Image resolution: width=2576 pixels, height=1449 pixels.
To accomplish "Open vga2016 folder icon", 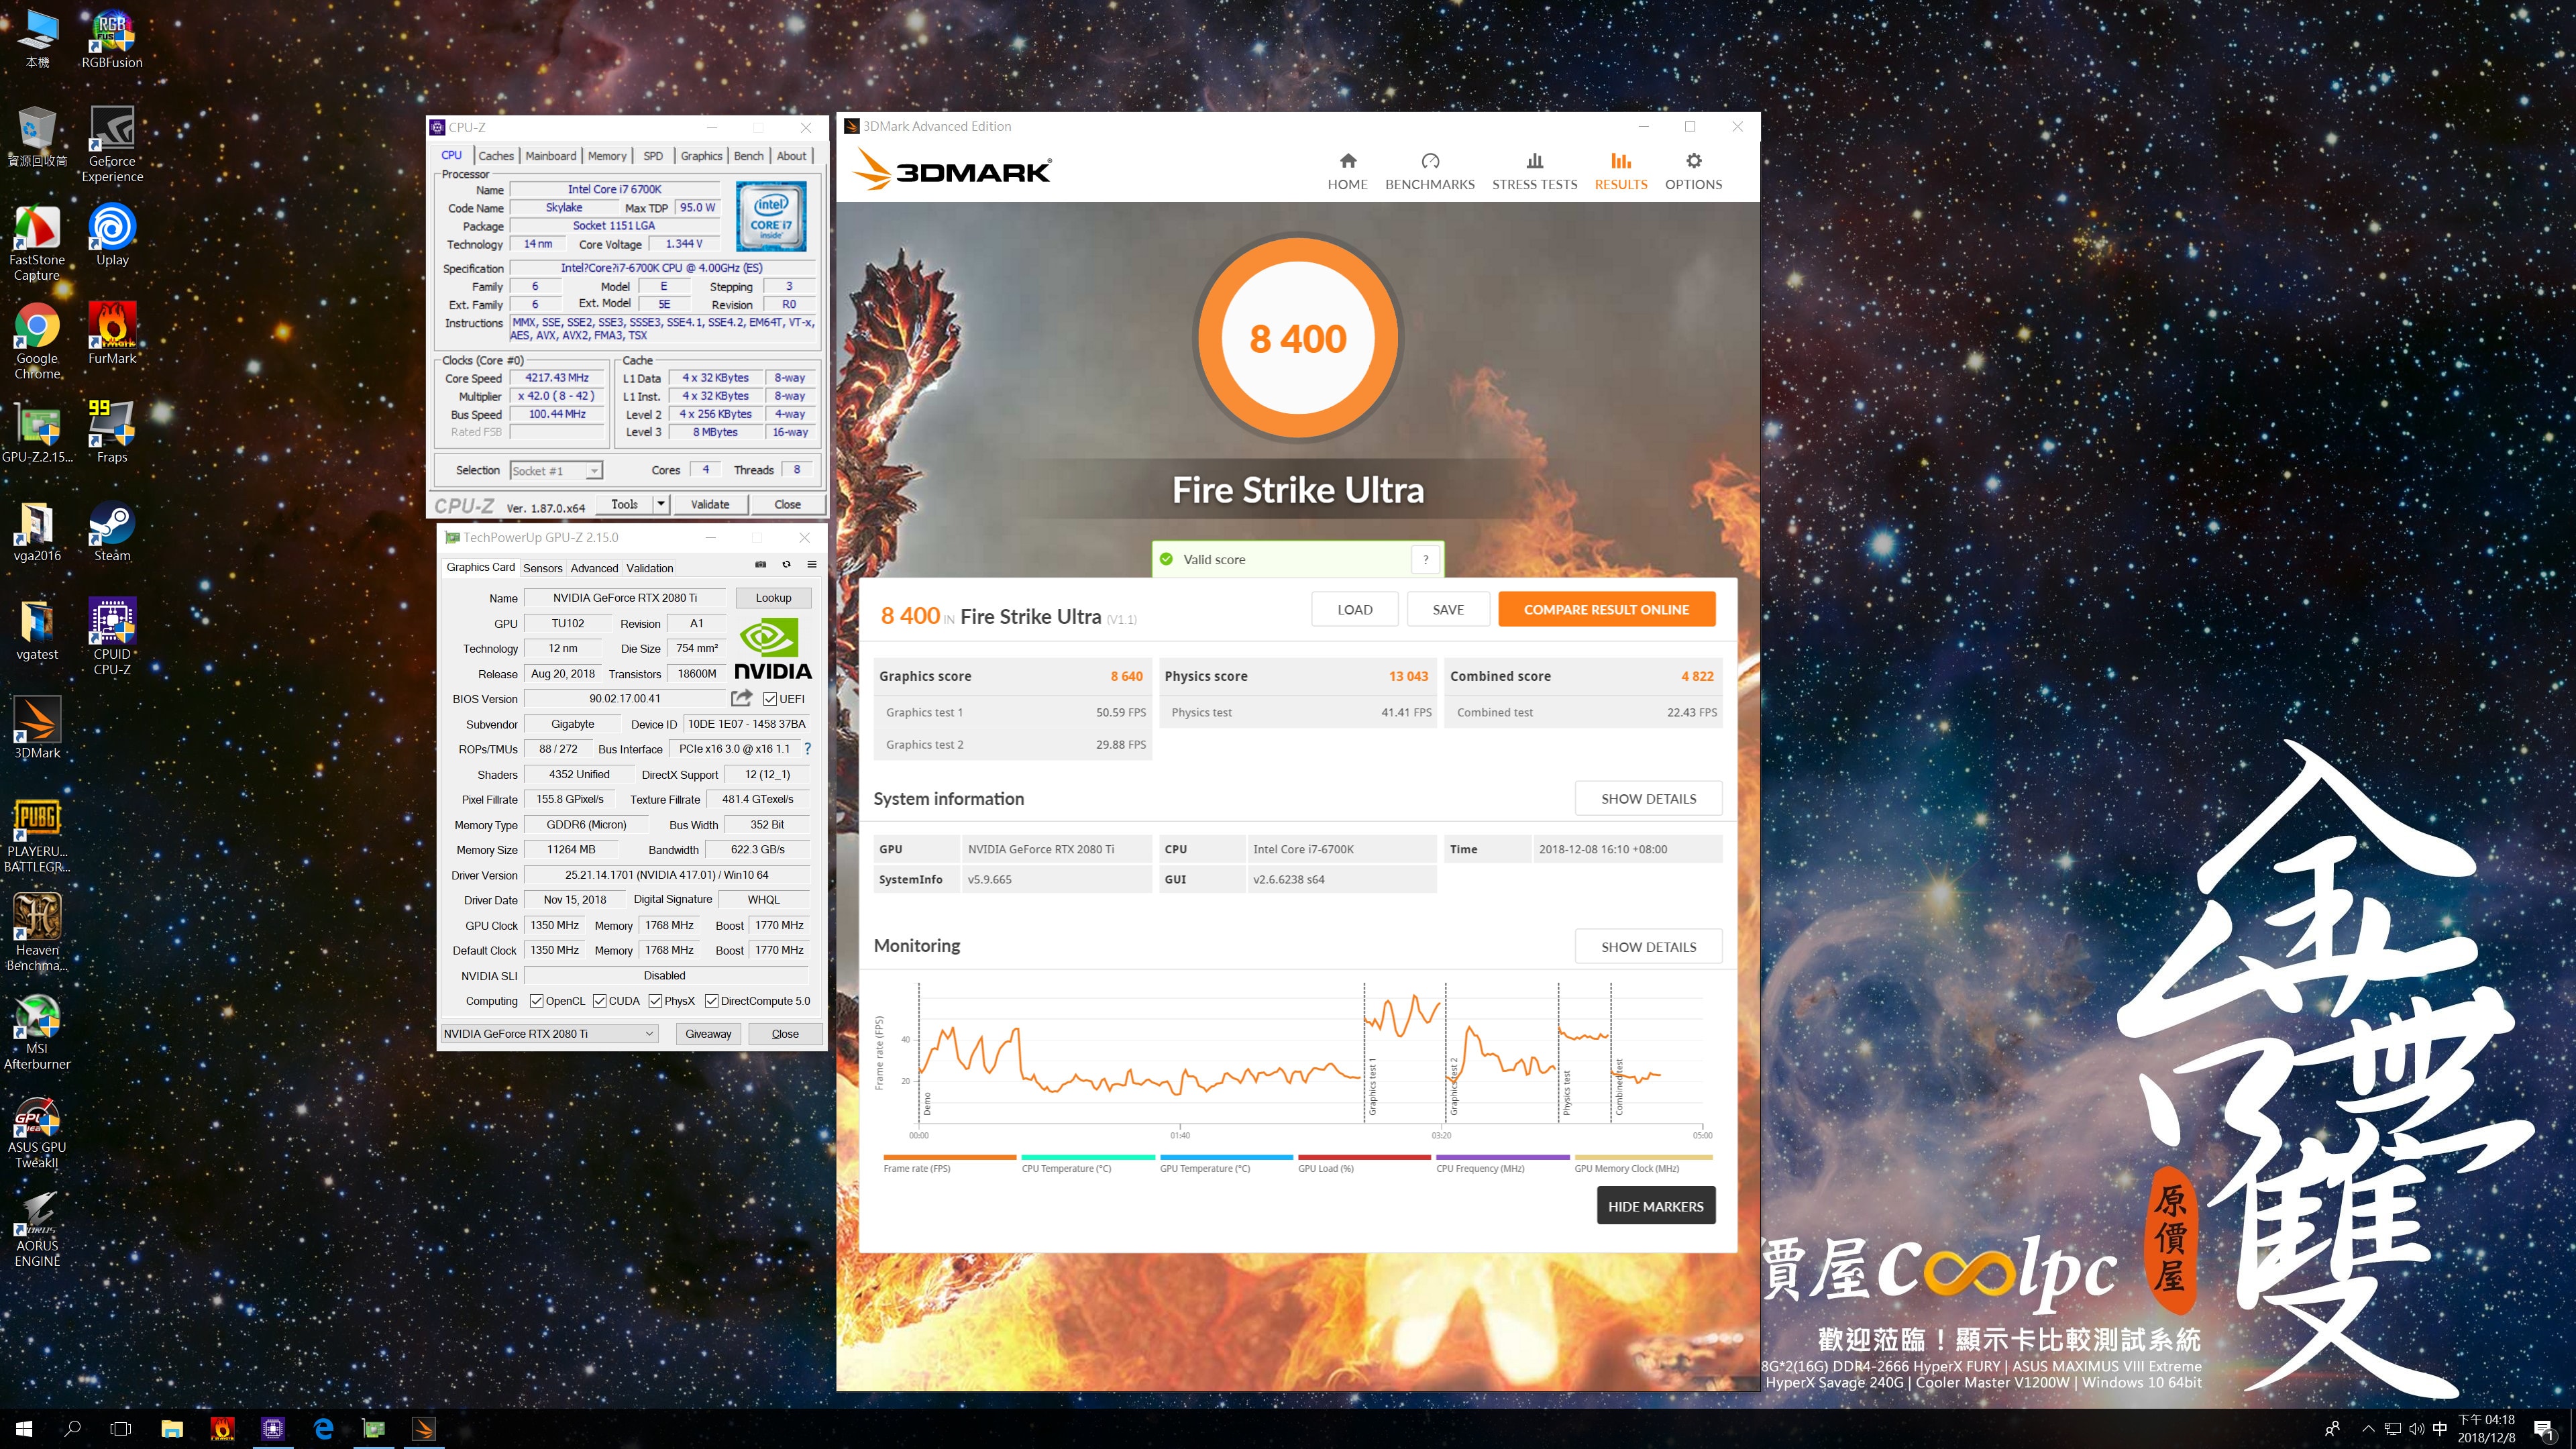I will pos(37,531).
